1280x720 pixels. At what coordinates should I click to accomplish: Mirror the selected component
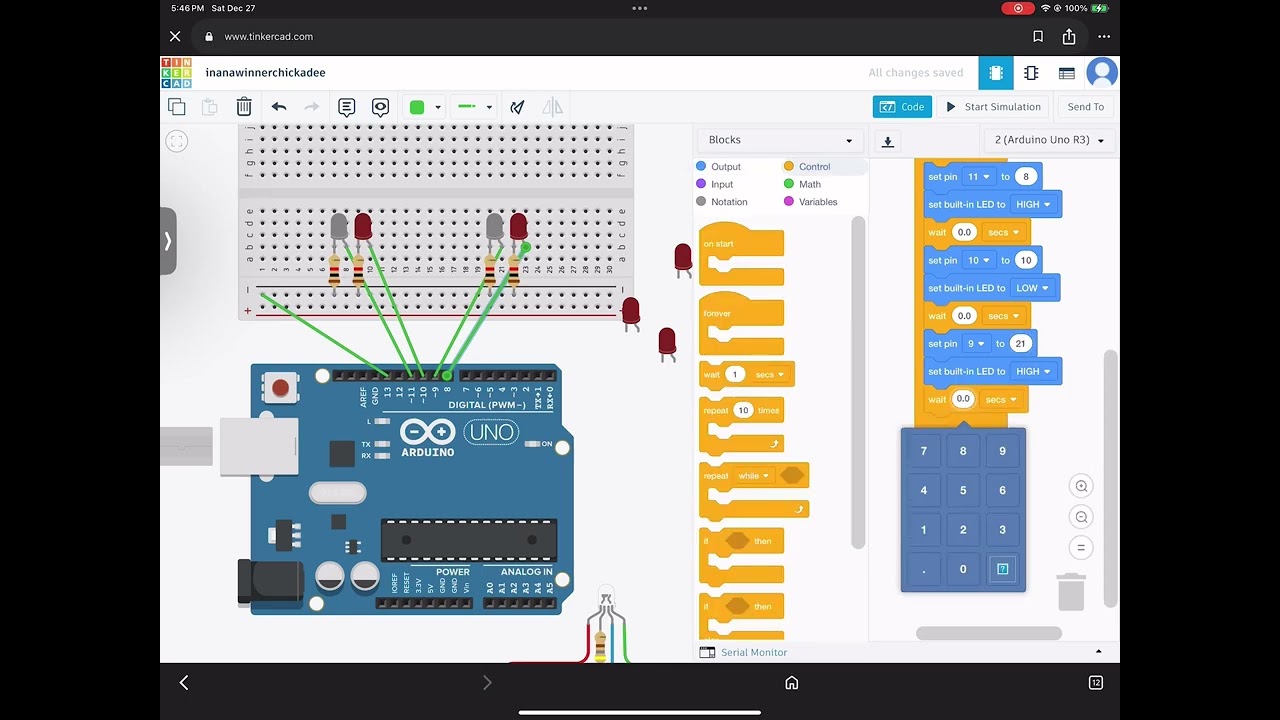pos(552,107)
